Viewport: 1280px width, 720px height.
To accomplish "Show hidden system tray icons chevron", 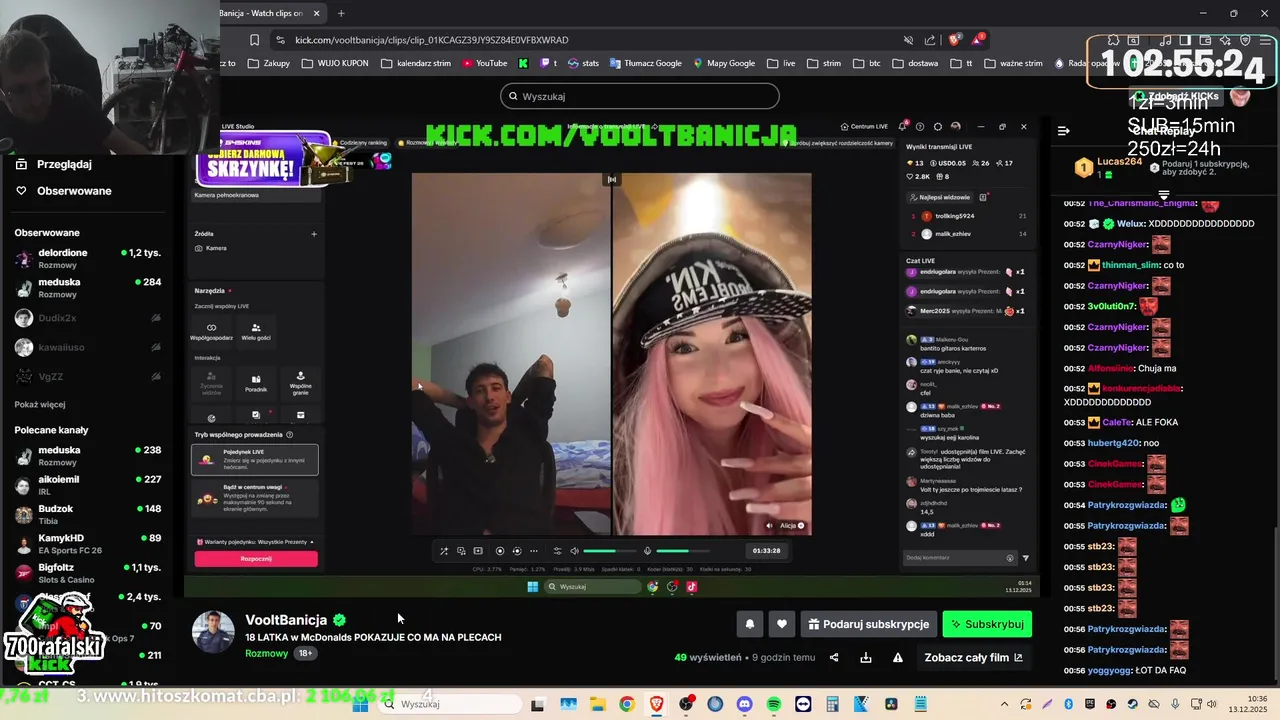I will coord(1004,704).
